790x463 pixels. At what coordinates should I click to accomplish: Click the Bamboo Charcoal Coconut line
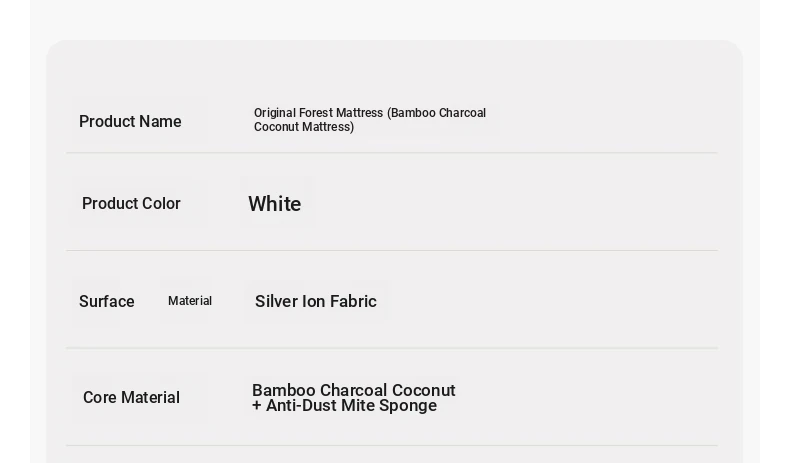(x=353, y=390)
